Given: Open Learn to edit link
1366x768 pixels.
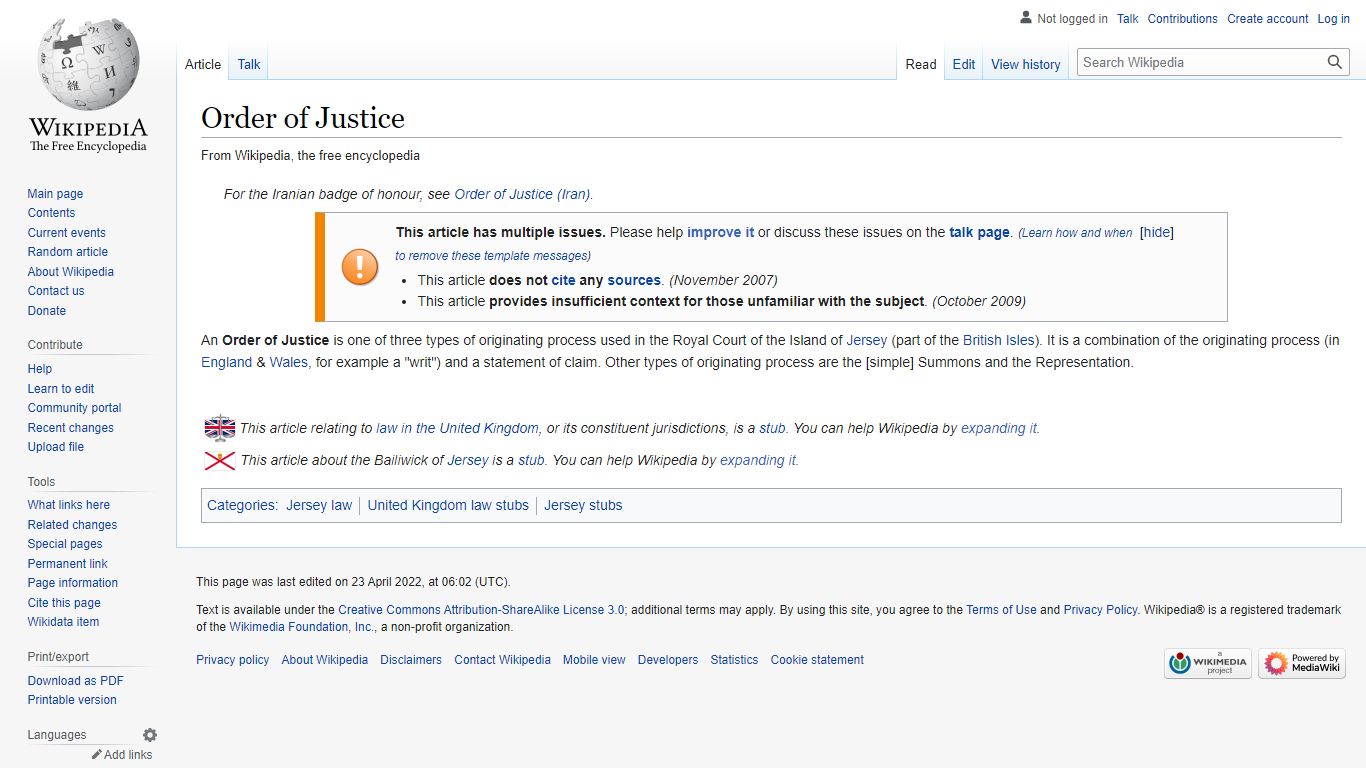Looking at the screenshot, I should point(61,389).
